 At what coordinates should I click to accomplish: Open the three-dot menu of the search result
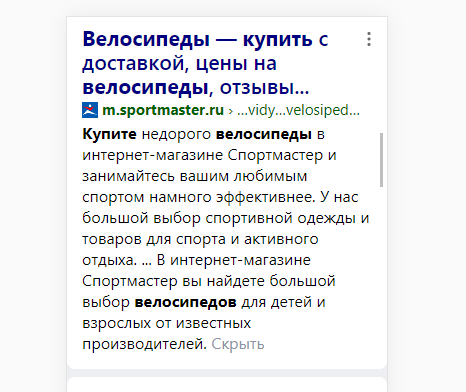point(369,39)
